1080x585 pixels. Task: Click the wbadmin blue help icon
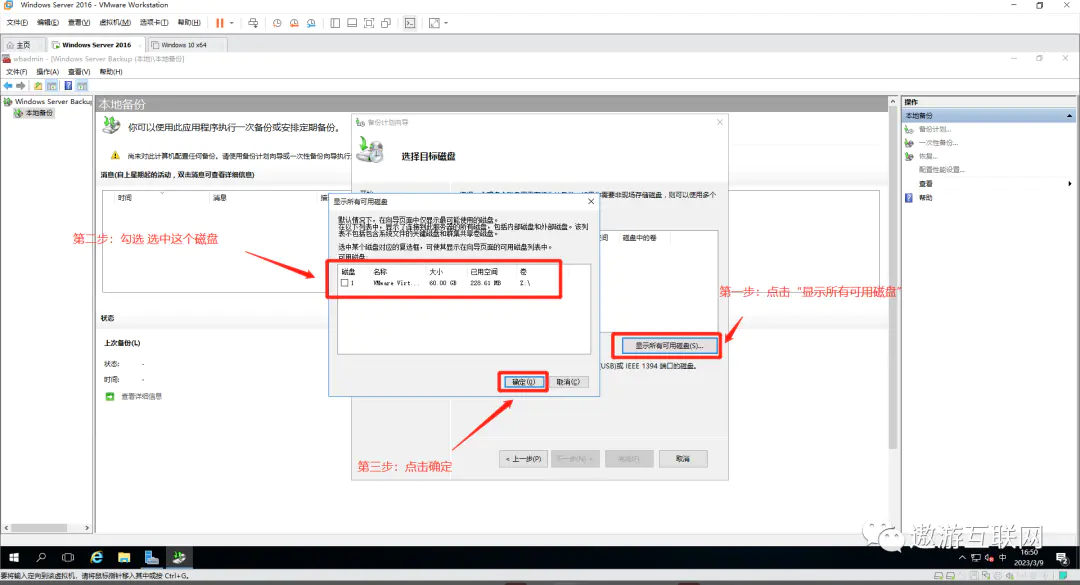68,85
